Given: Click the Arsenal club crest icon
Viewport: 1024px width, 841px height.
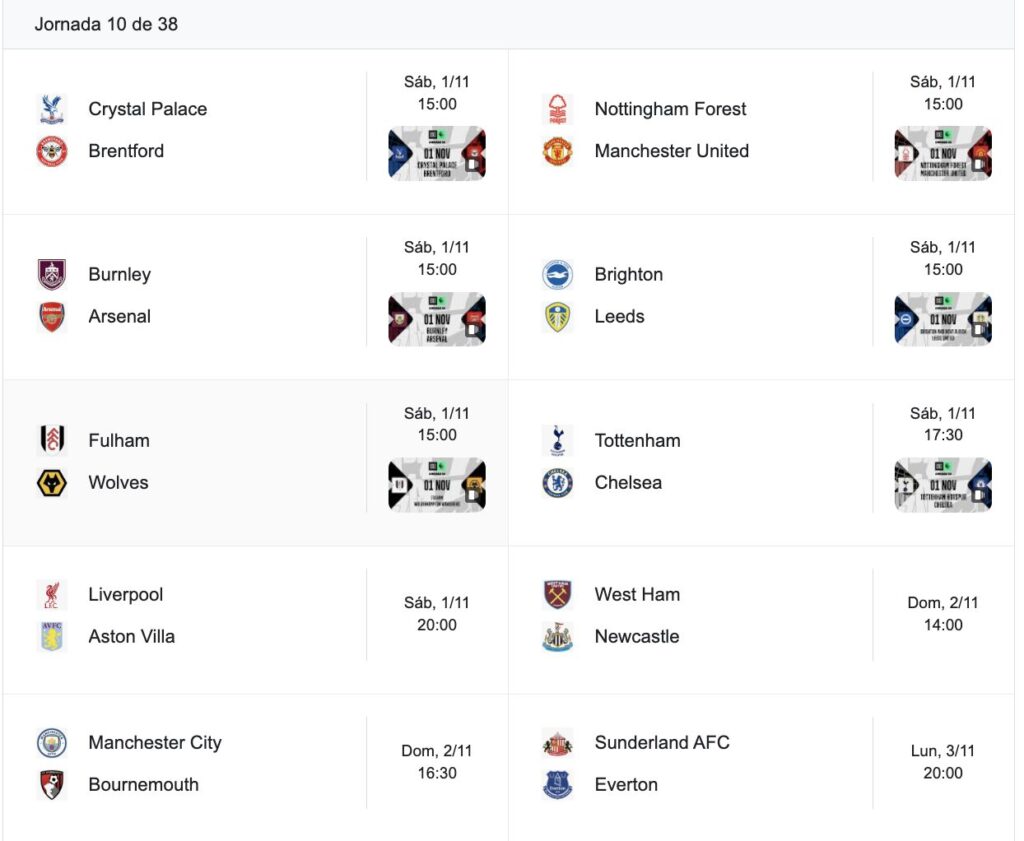Looking at the screenshot, I should [52, 317].
